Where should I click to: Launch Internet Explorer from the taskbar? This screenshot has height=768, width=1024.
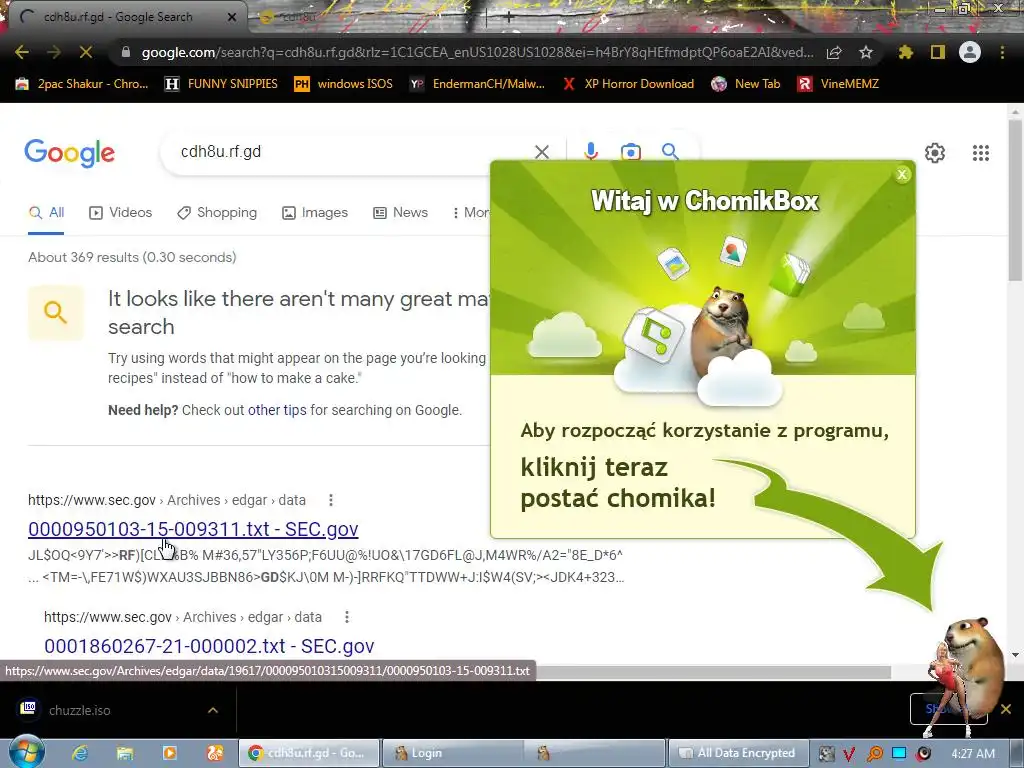80,753
